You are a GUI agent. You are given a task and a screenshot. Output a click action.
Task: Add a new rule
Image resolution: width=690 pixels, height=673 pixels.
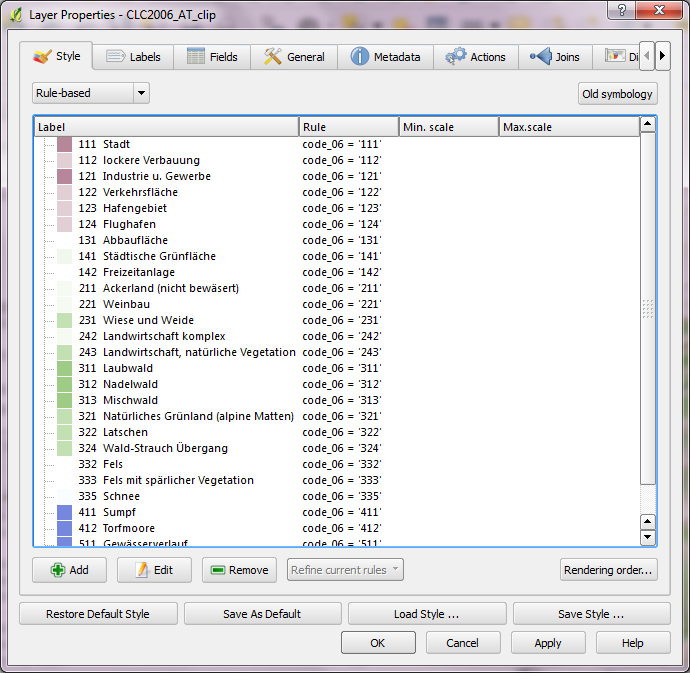coord(69,570)
